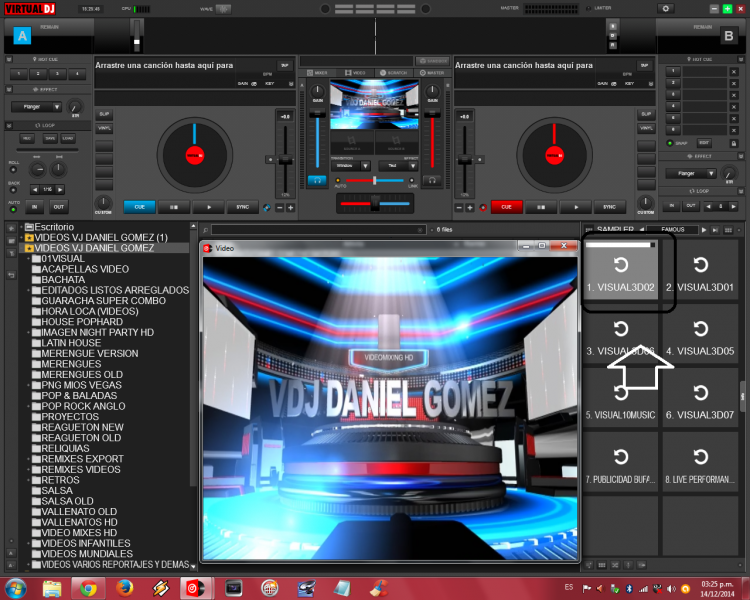Click deck A pitch plus button
Image resolution: width=750 pixels, height=600 pixels.
pyautogui.click(x=290, y=208)
